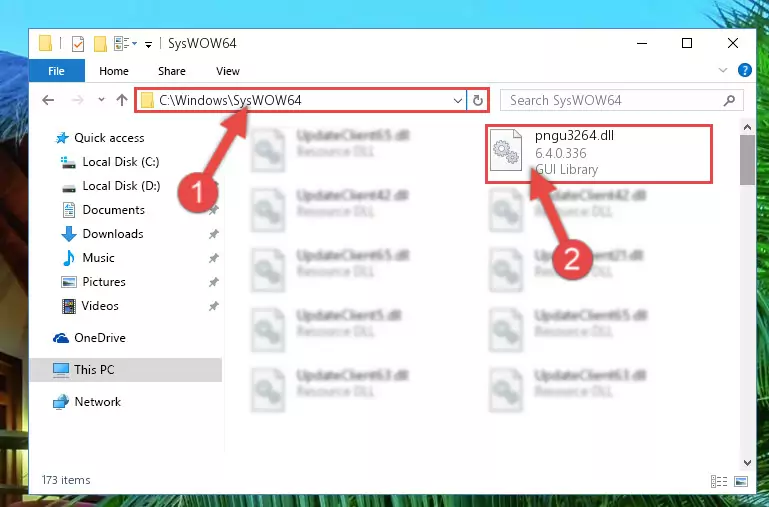769x507 pixels.
Task: Switch to the Share ribbon tab
Action: coord(172,71)
